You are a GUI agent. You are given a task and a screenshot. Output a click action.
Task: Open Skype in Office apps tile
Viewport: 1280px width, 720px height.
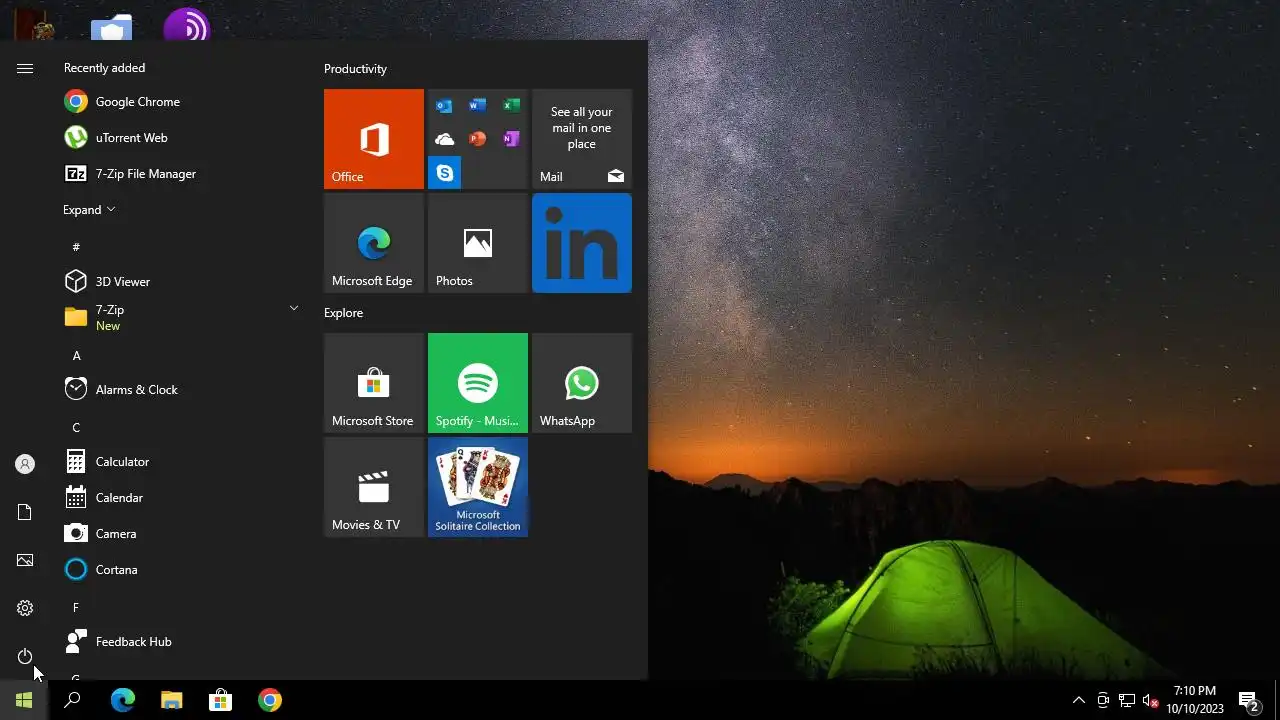[445, 173]
